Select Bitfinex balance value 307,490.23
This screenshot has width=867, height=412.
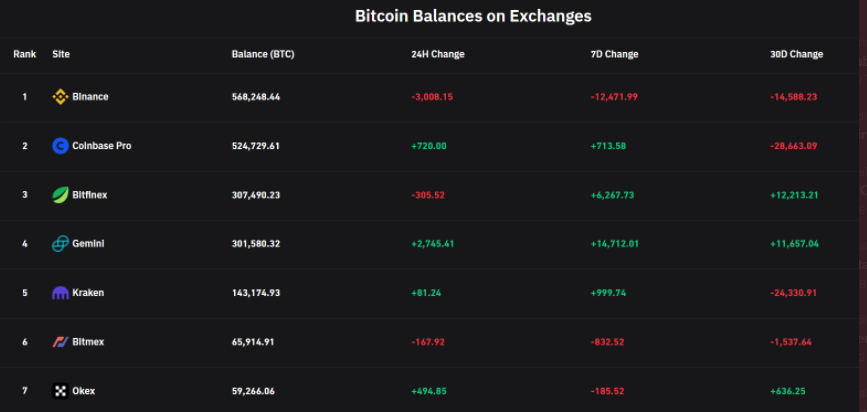point(256,195)
